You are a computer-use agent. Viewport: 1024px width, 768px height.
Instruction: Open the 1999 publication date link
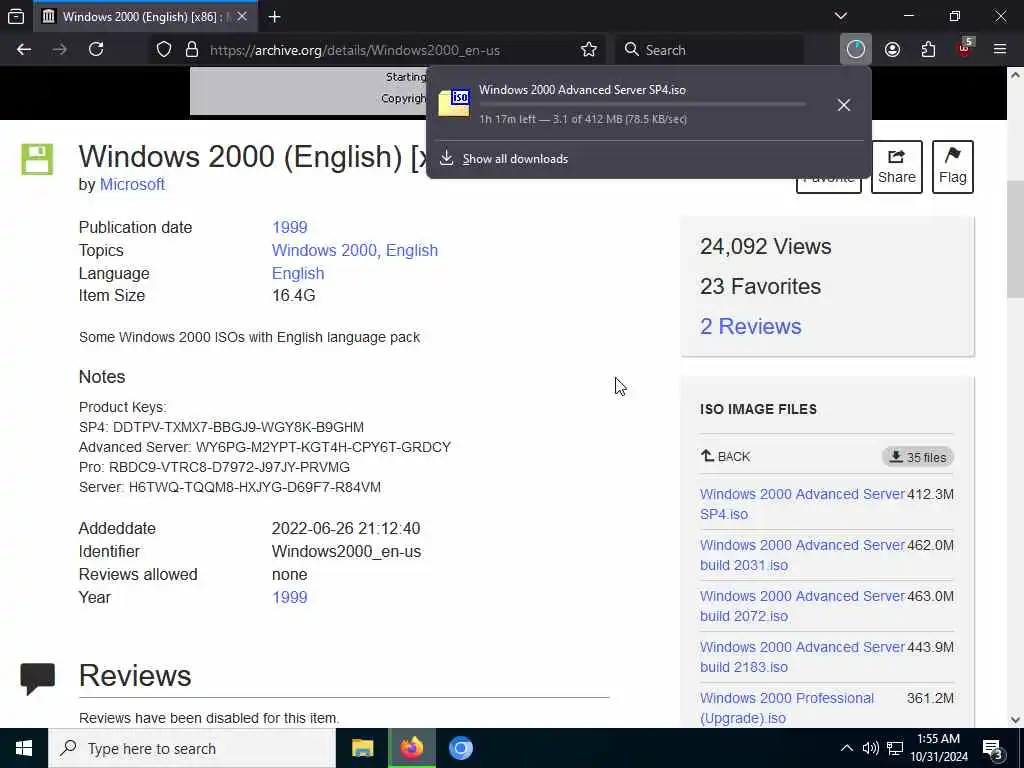point(289,227)
